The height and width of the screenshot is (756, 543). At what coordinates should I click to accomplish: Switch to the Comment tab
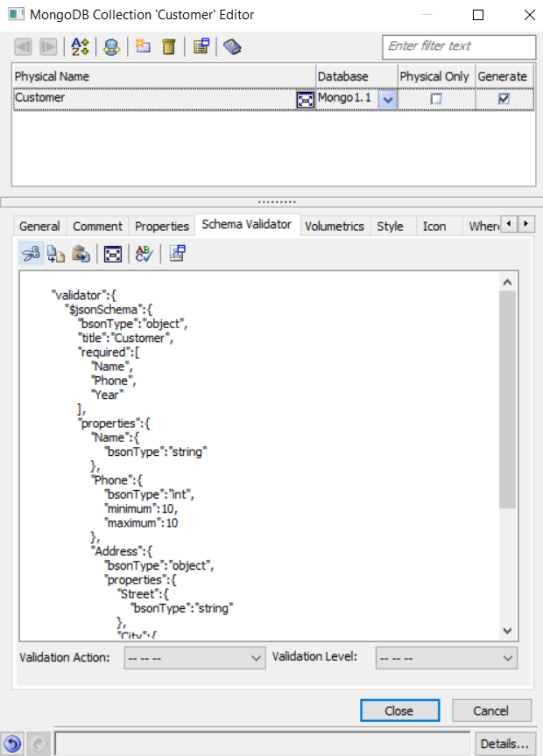97,226
